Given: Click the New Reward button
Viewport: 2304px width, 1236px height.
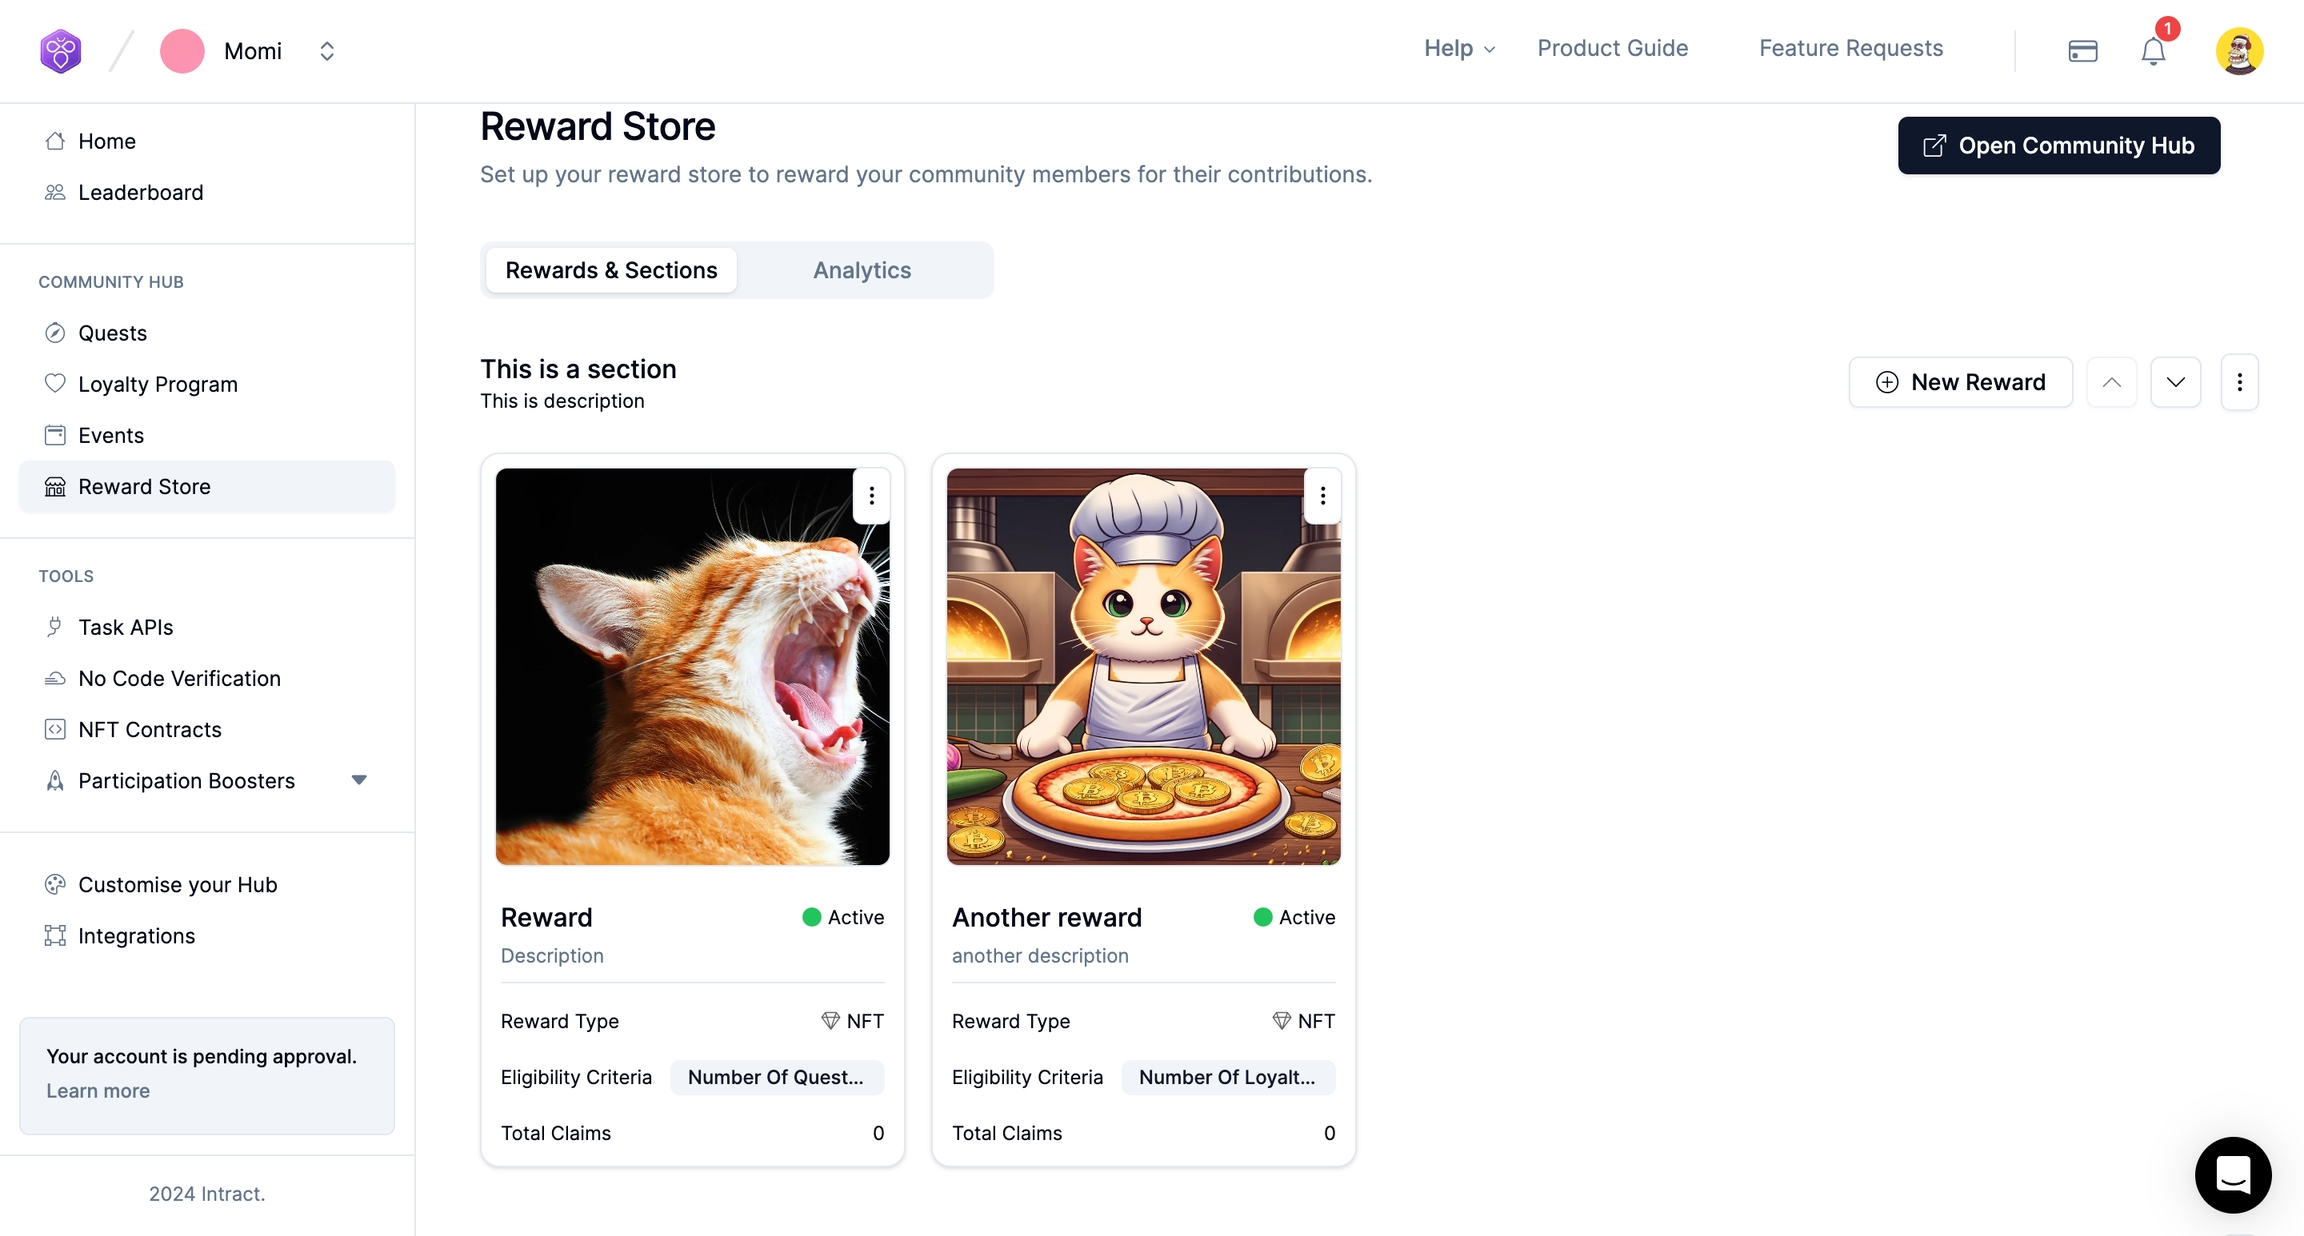Looking at the screenshot, I should click(x=1960, y=382).
